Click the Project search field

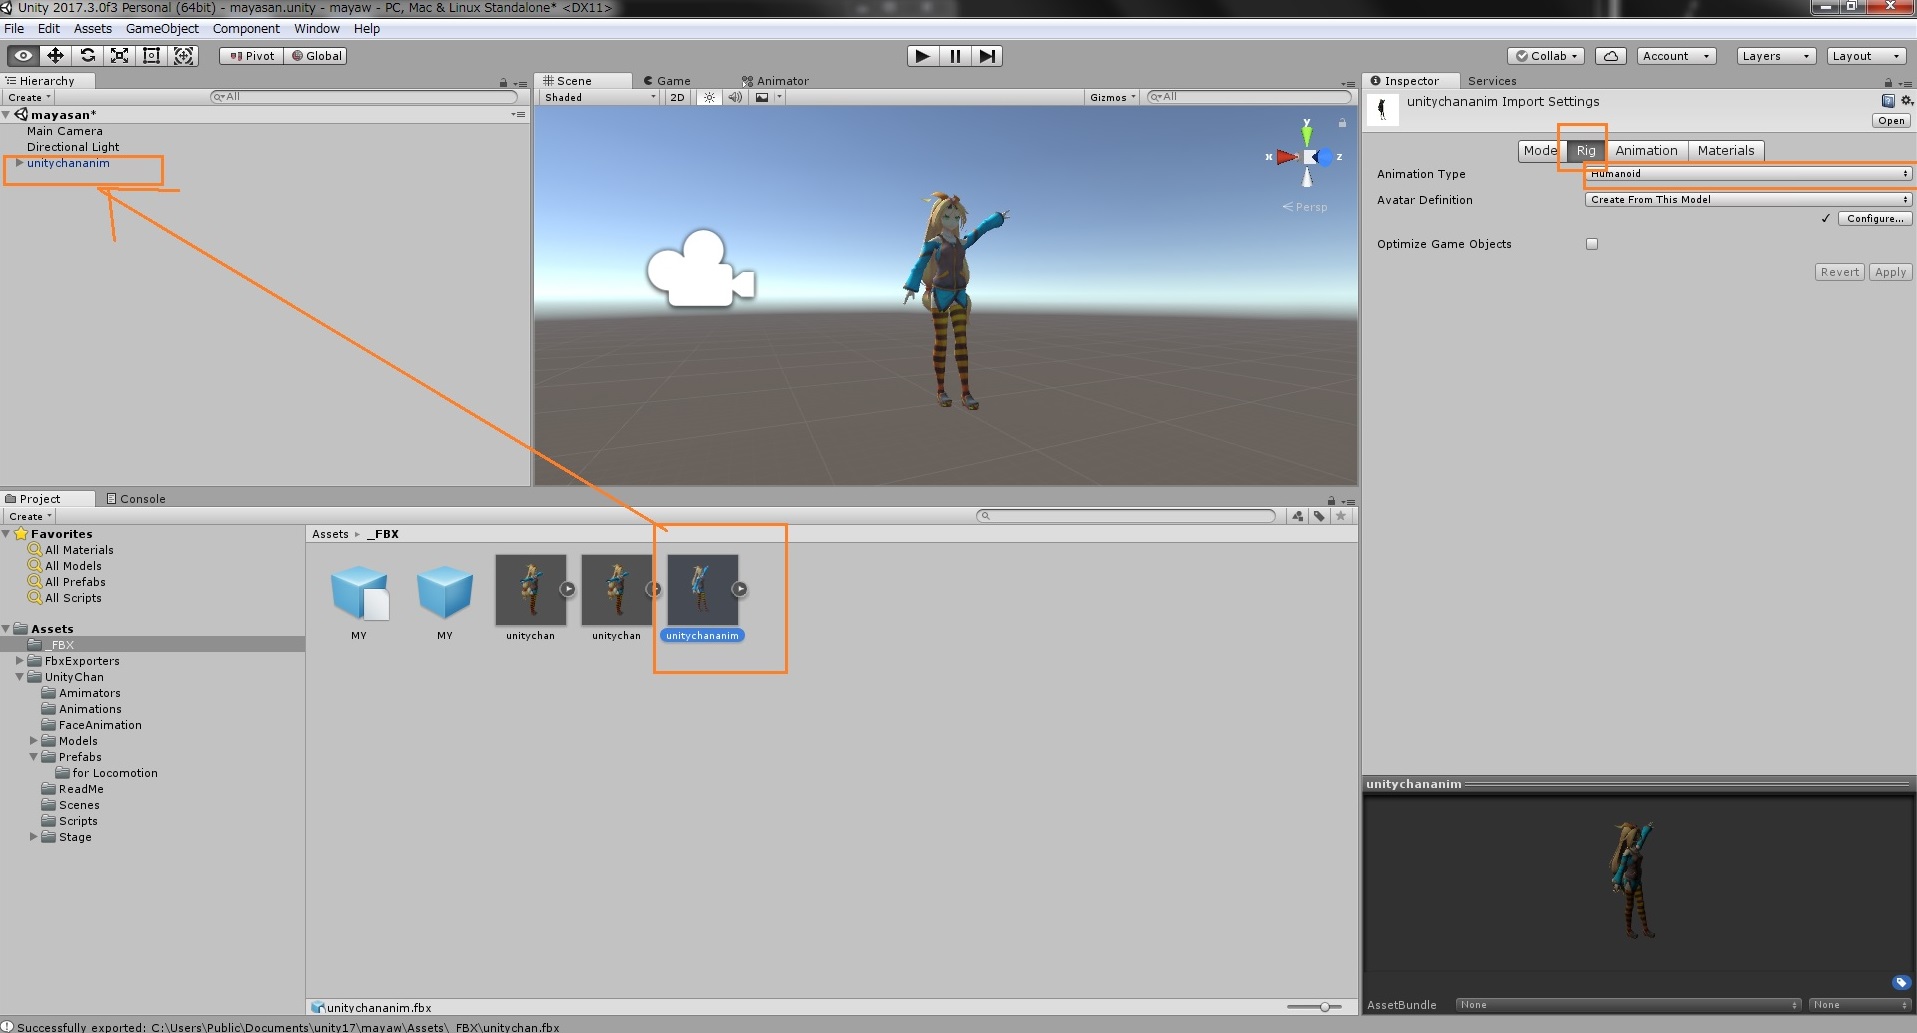point(1126,516)
